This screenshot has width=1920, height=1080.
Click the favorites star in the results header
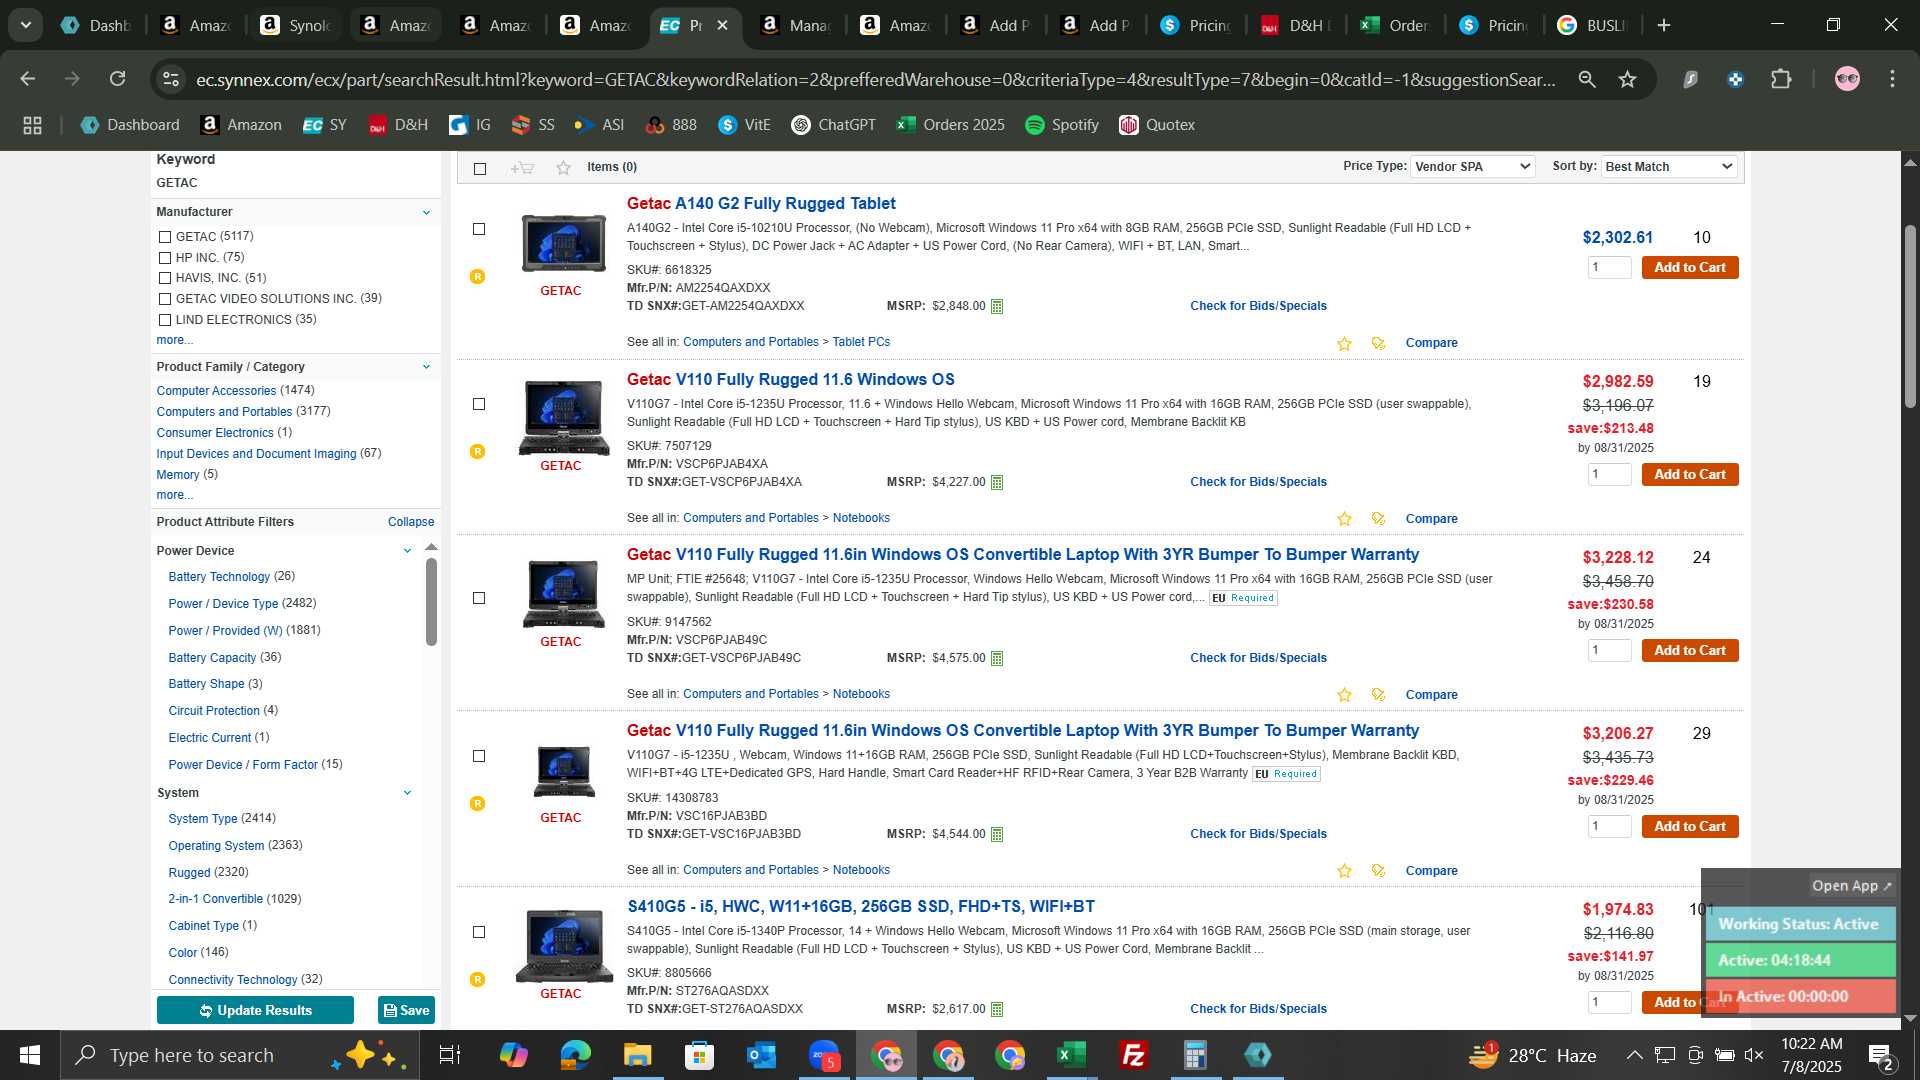coord(564,167)
